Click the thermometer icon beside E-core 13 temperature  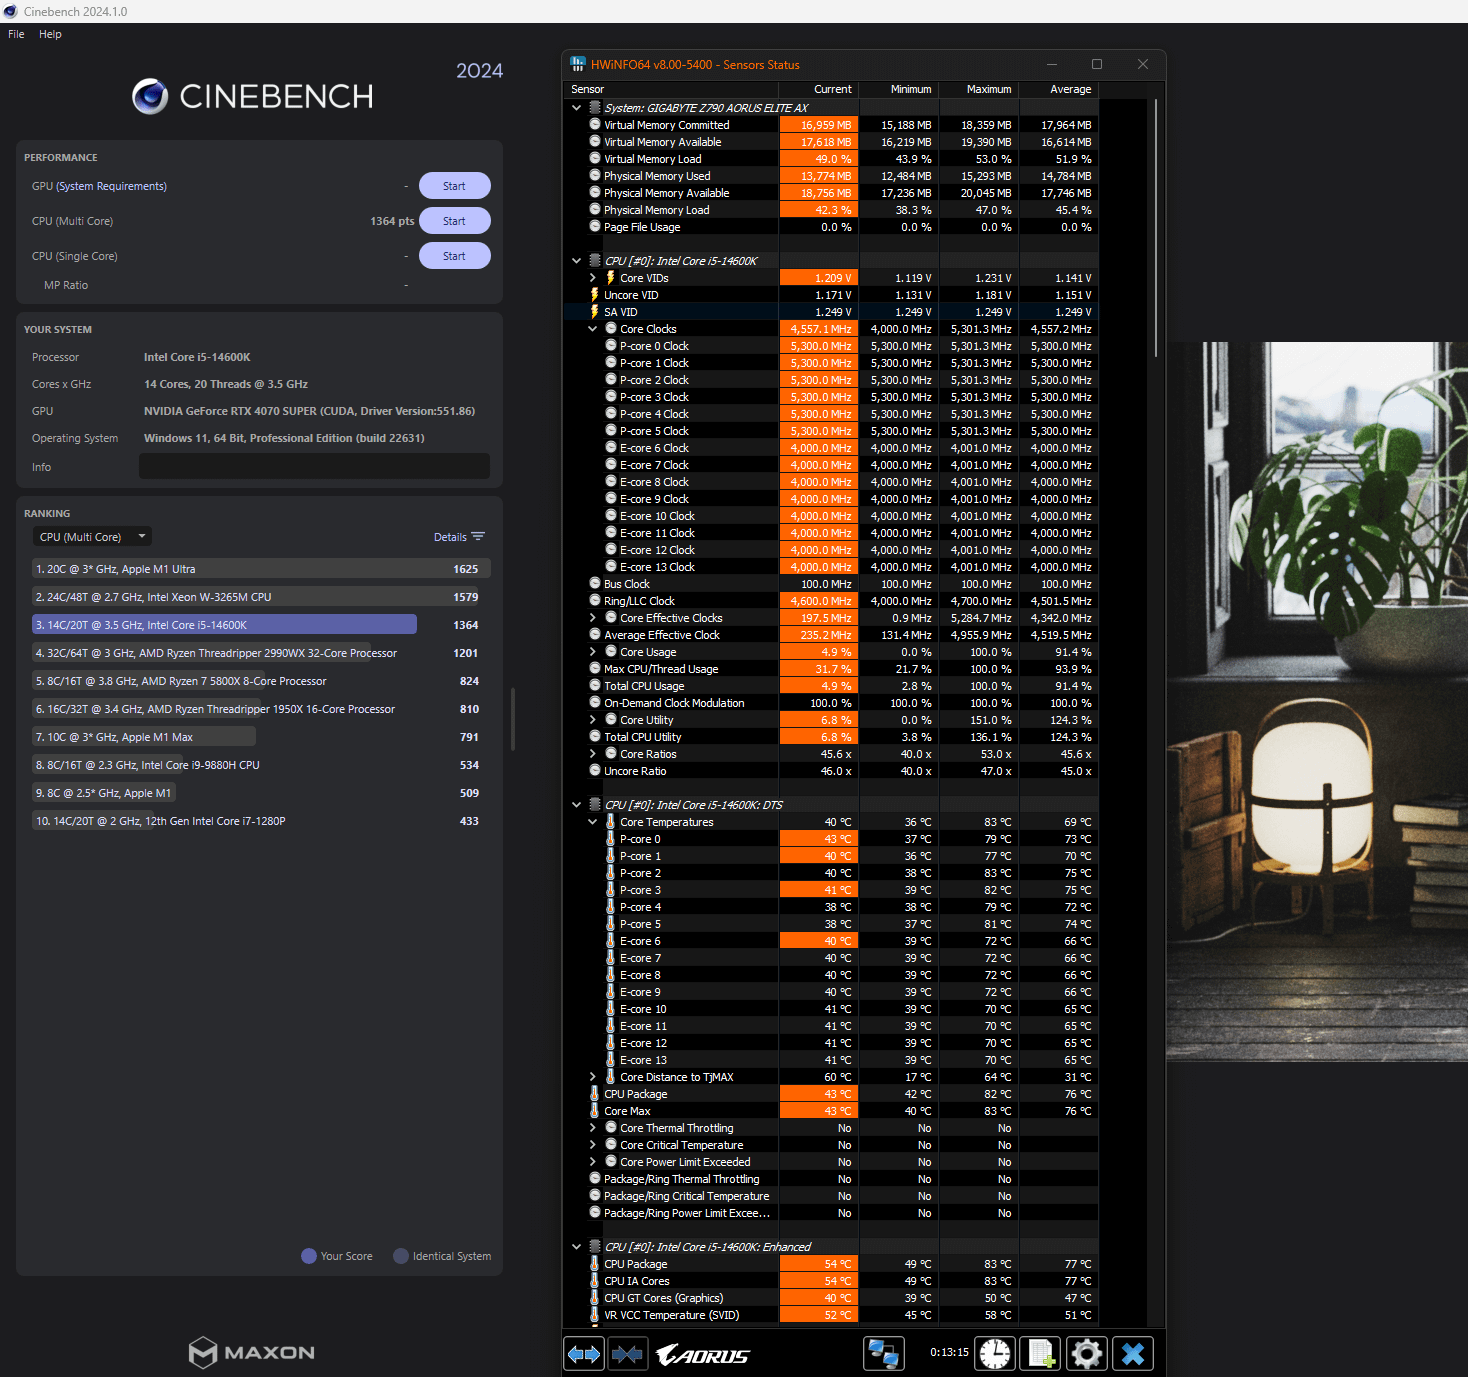click(610, 1060)
